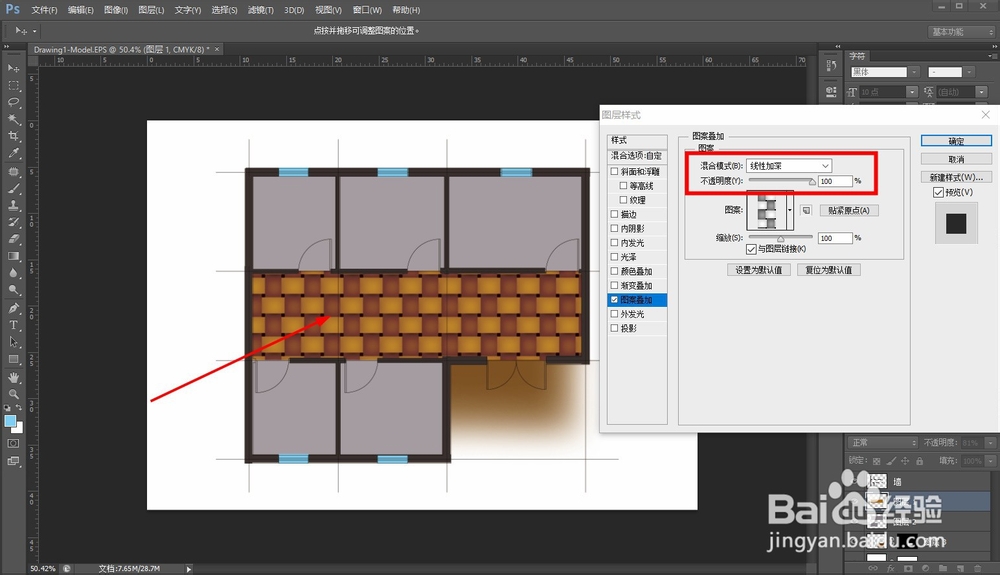This screenshot has height=575, width=1000.
Task: Enable 纹理 checkbox
Action: pyautogui.click(x=624, y=200)
